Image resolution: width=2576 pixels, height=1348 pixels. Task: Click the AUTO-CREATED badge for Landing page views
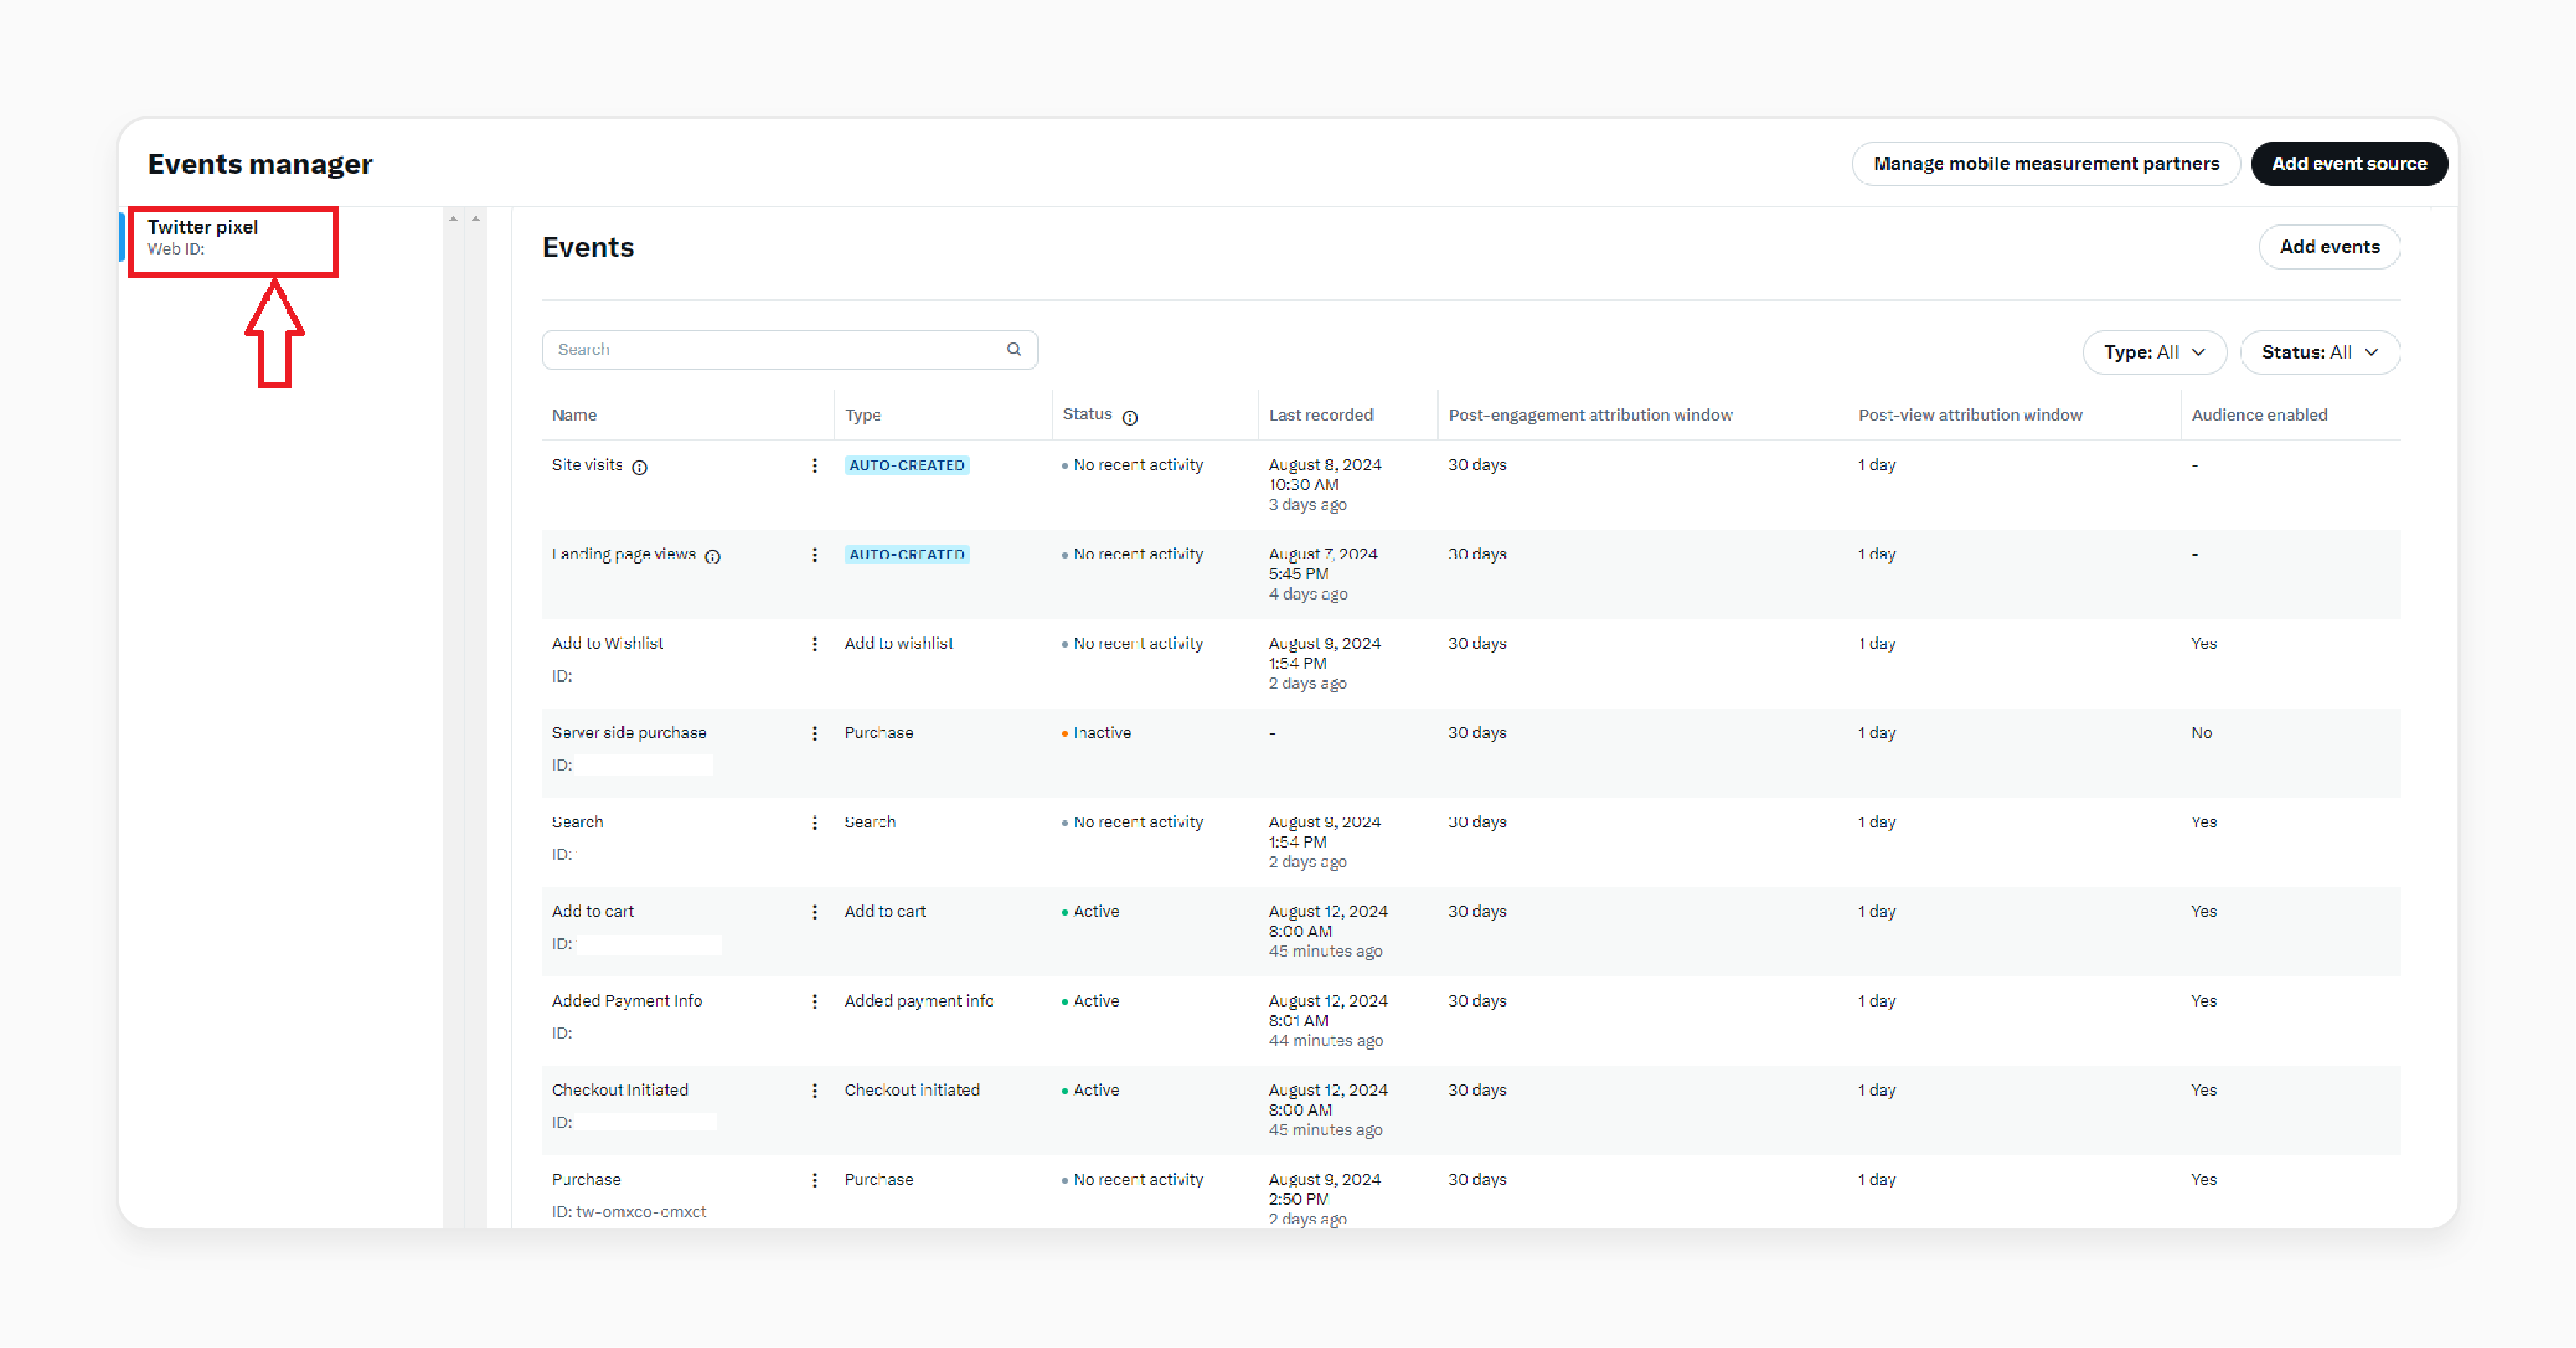(907, 554)
